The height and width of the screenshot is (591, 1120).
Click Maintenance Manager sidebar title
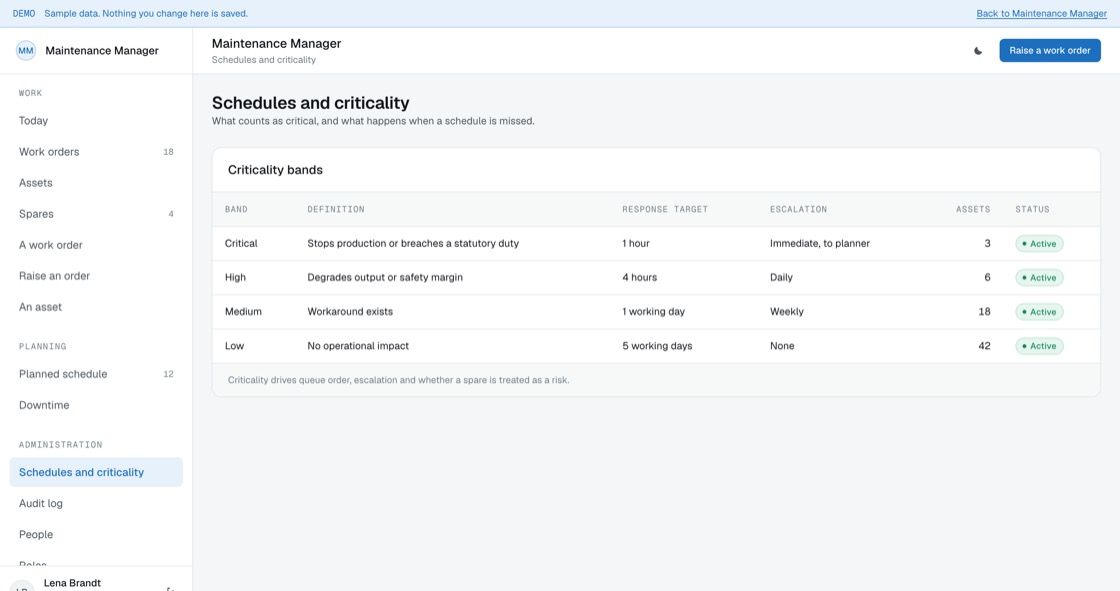[101, 51]
